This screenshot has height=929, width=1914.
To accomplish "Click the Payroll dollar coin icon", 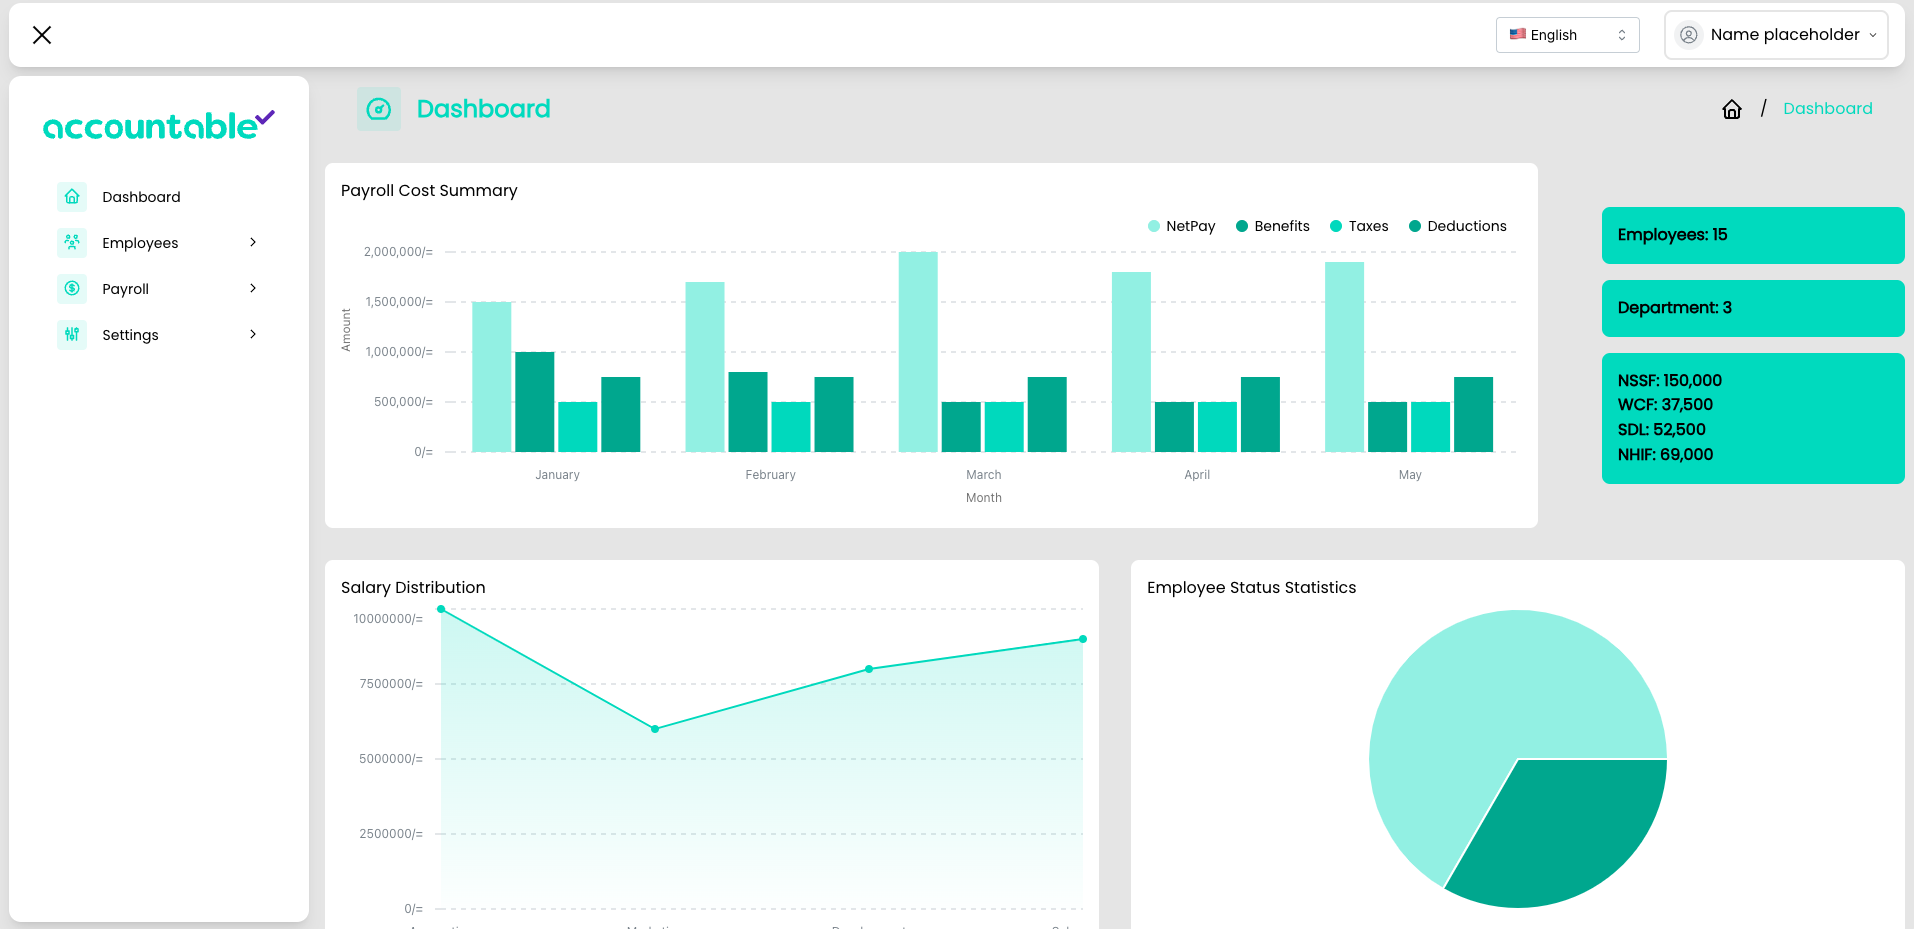I will click(72, 289).
